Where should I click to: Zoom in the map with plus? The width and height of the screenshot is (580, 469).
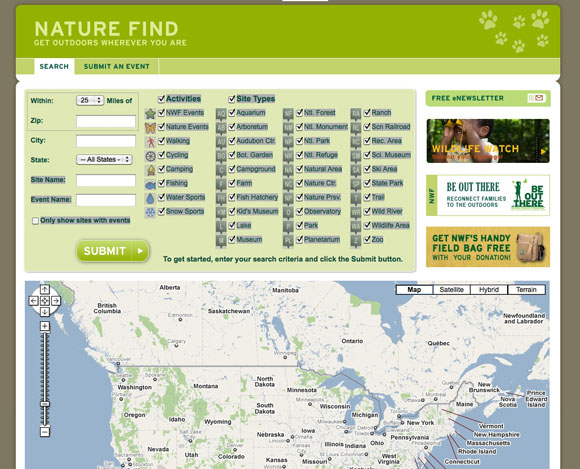pyautogui.click(x=45, y=326)
